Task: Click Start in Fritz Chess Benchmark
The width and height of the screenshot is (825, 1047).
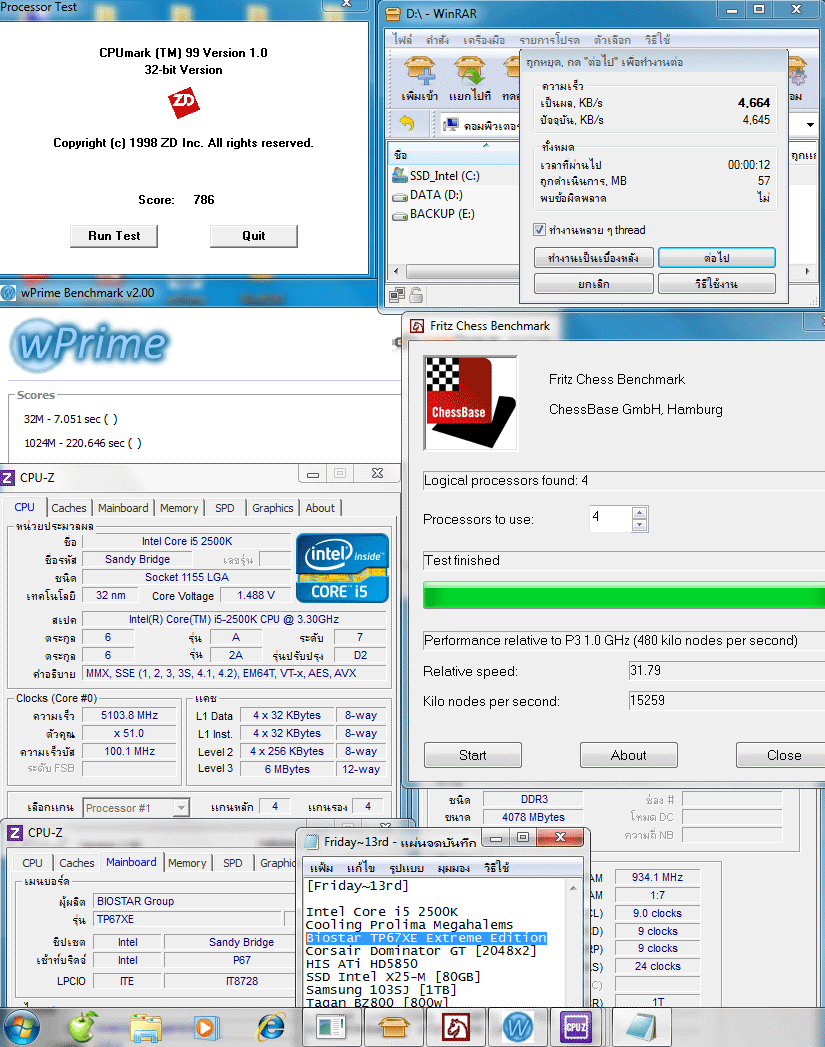Action: (x=473, y=755)
